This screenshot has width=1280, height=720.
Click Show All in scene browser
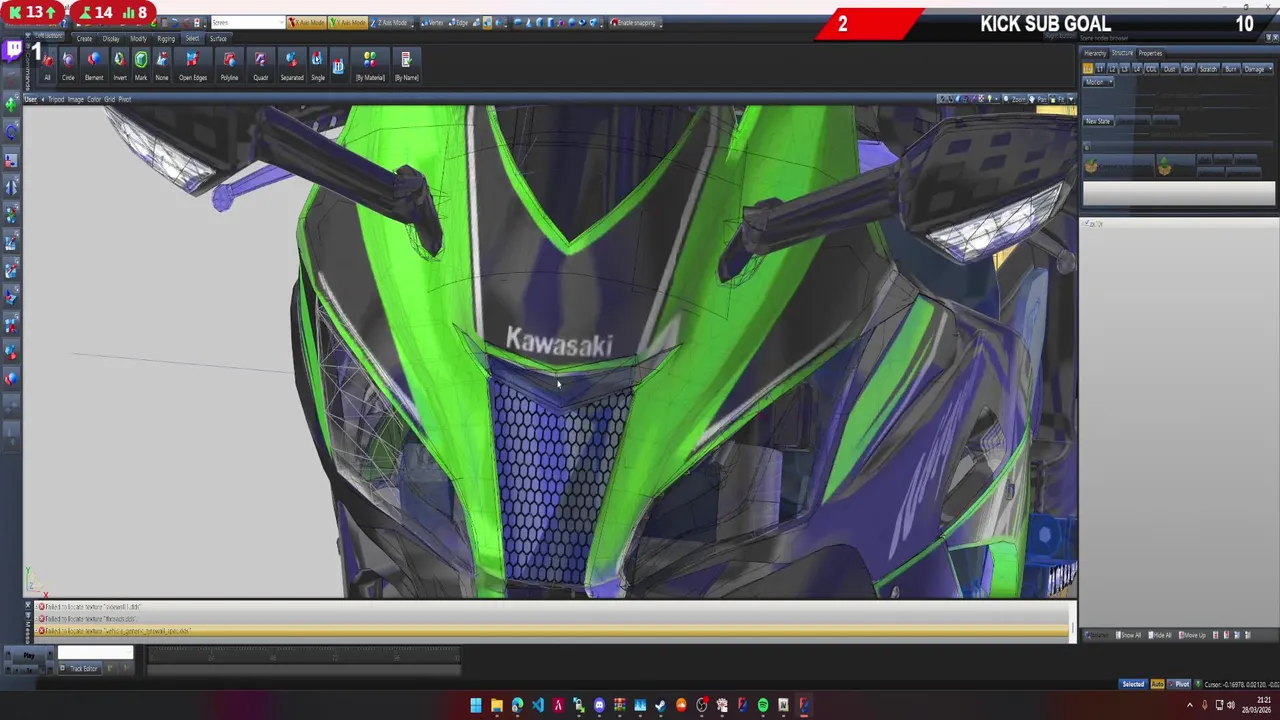[x=1128, y=635]
